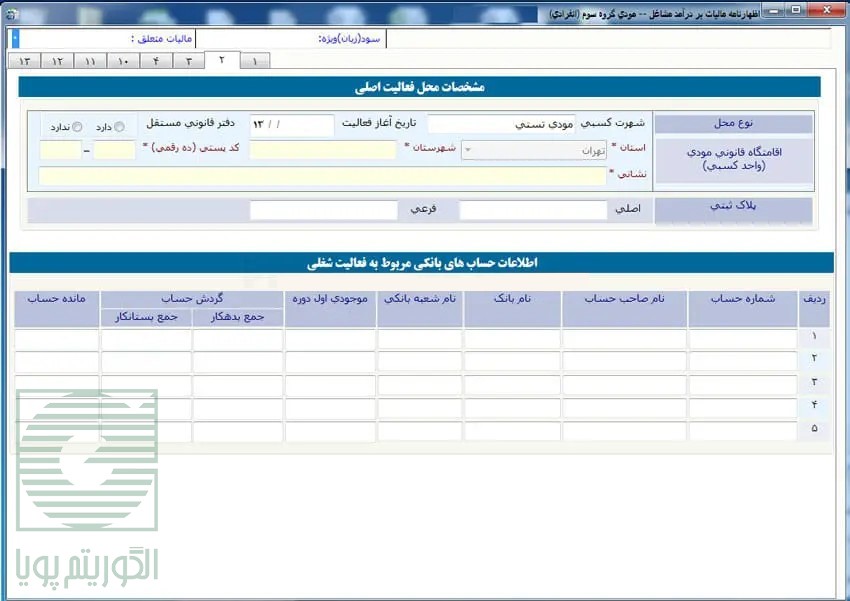Go to tab ۱۳

tap(24, 61)
